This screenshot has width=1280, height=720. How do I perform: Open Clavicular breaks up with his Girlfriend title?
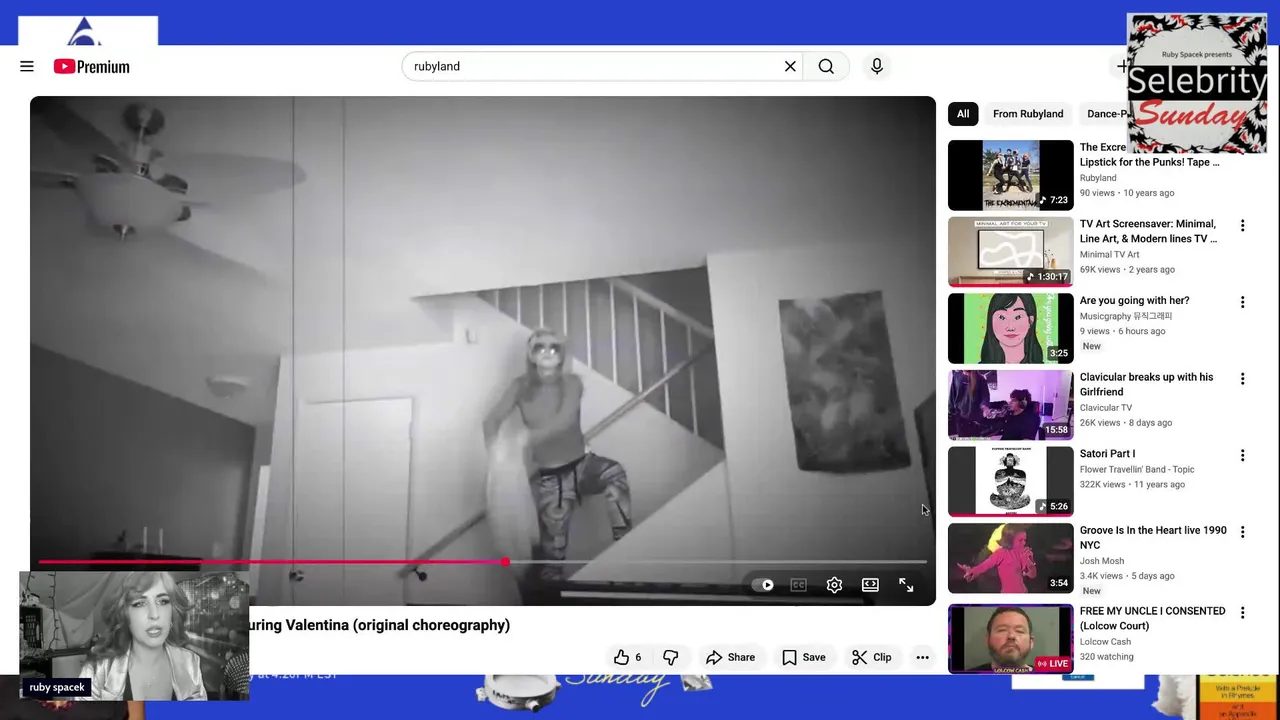(1146, 384)
